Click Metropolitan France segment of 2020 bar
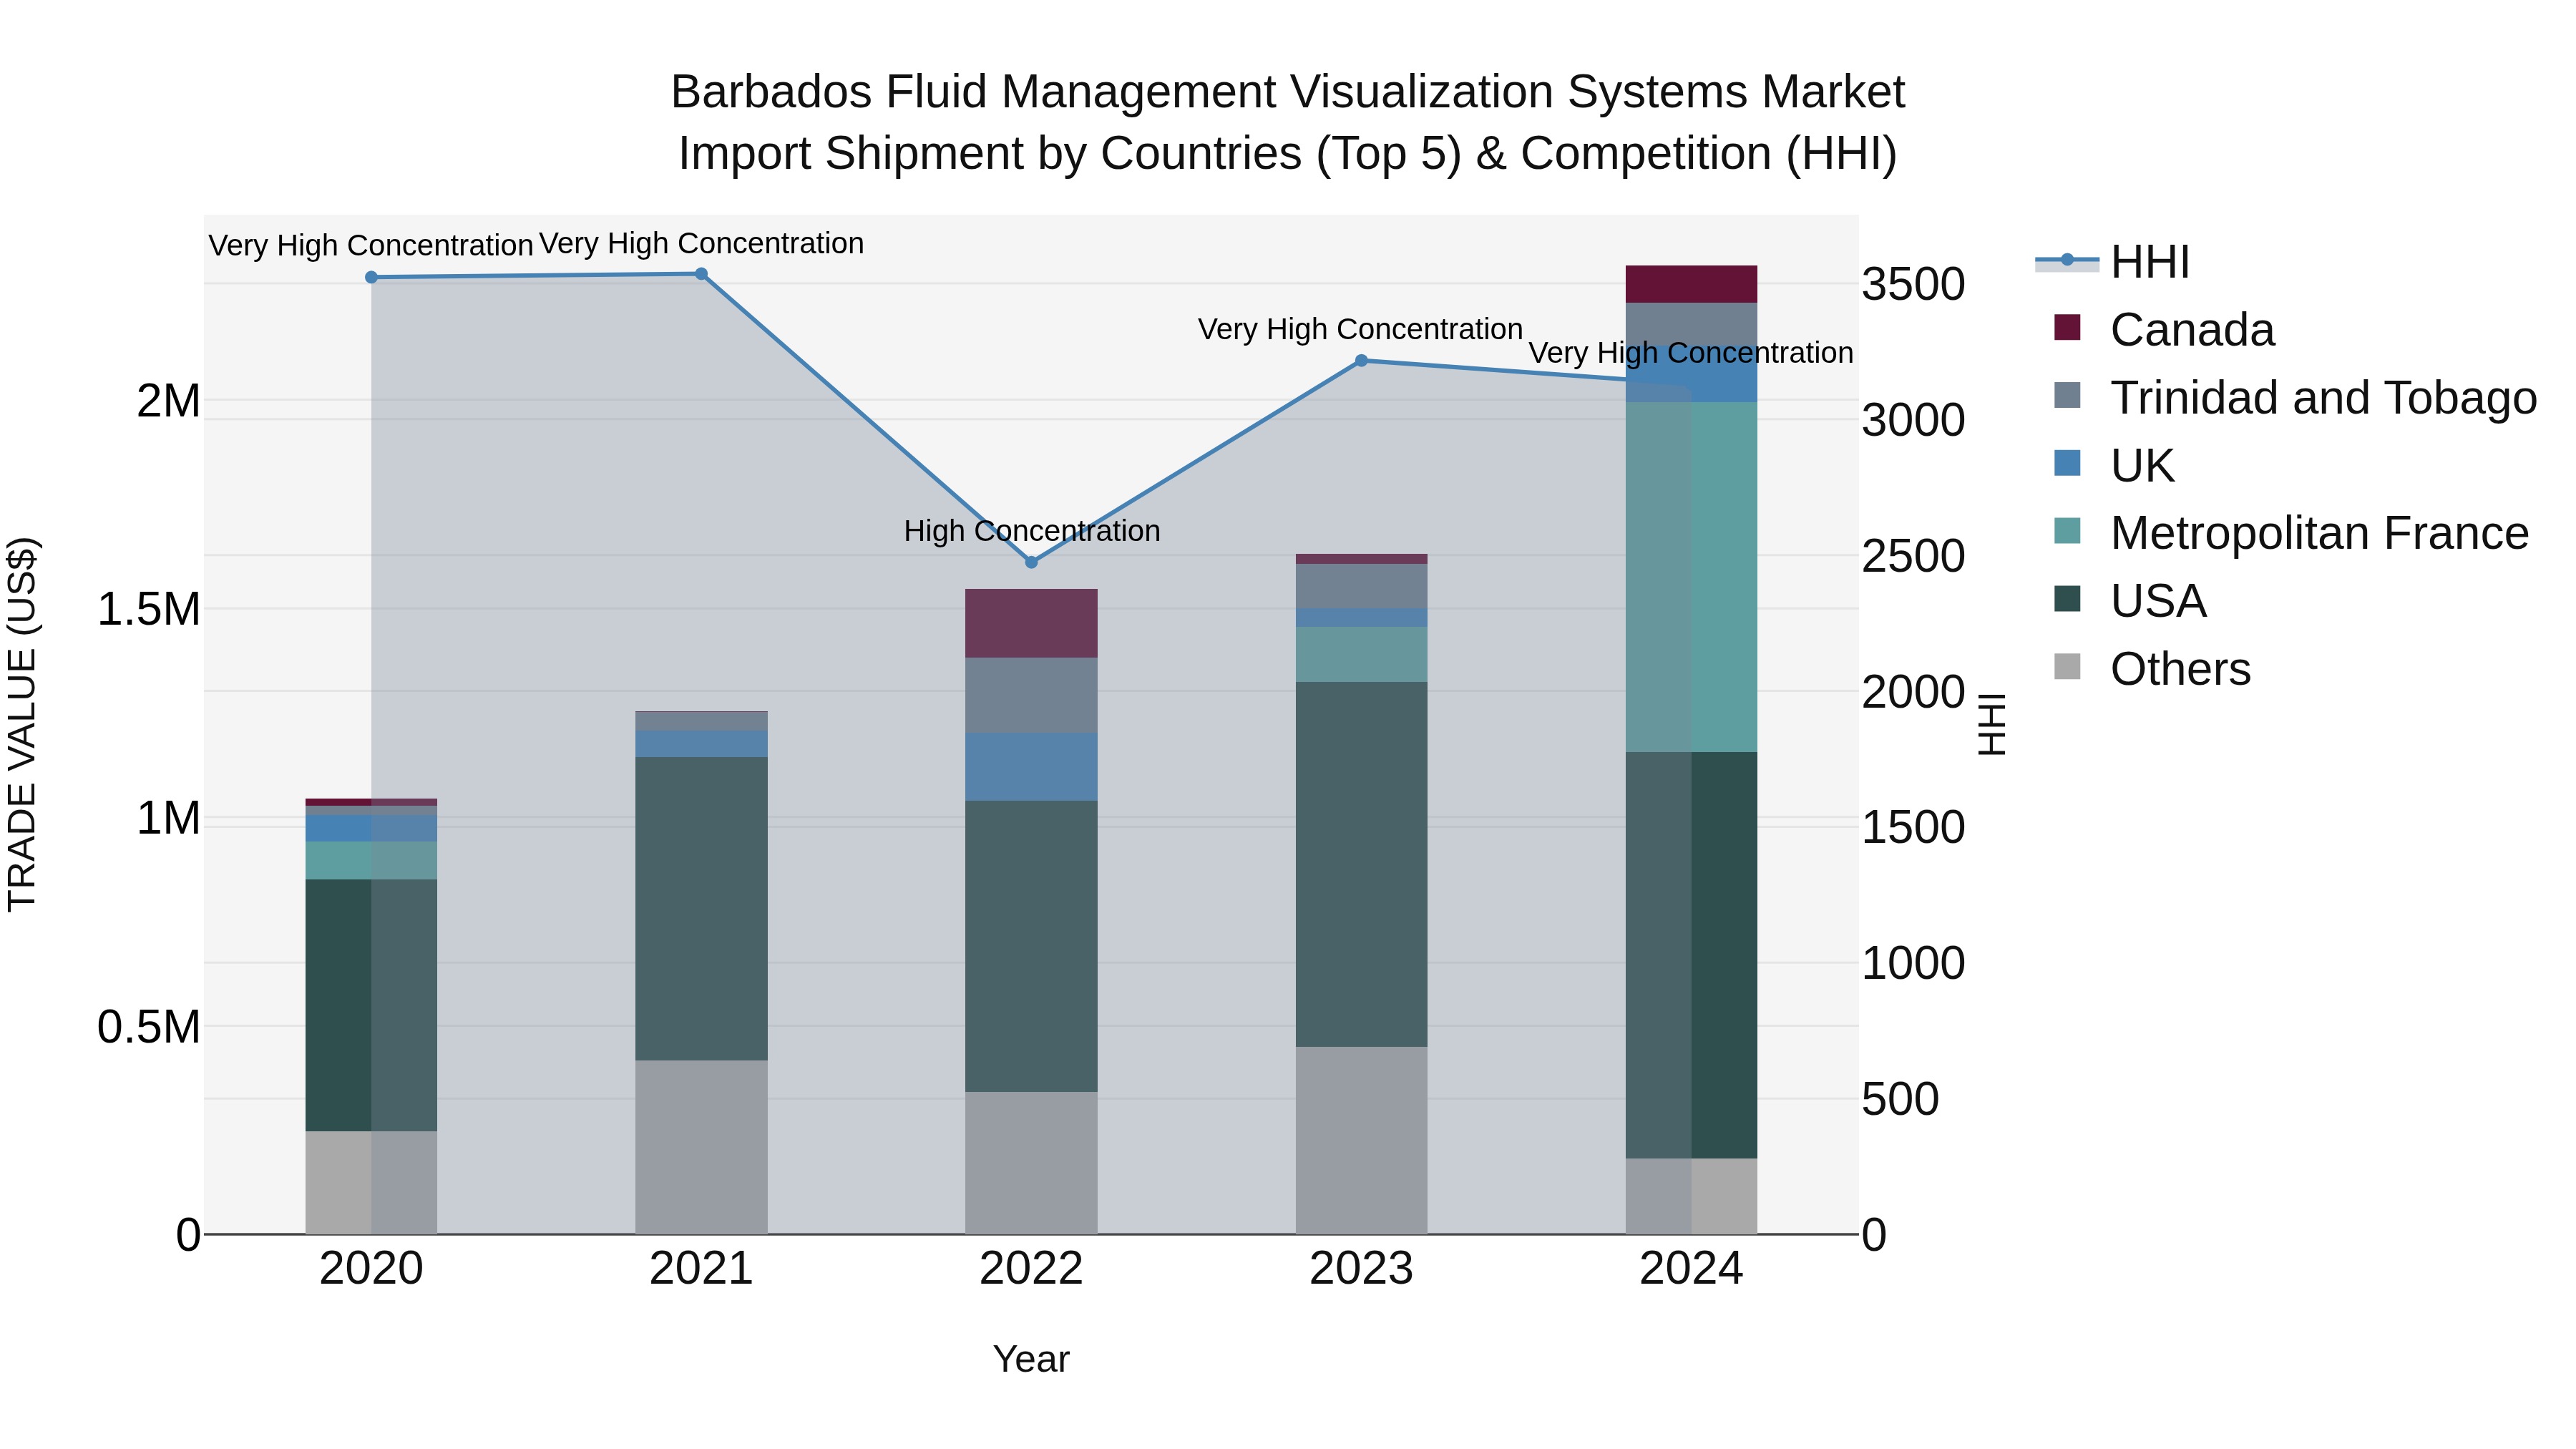 tap(371, 861)
